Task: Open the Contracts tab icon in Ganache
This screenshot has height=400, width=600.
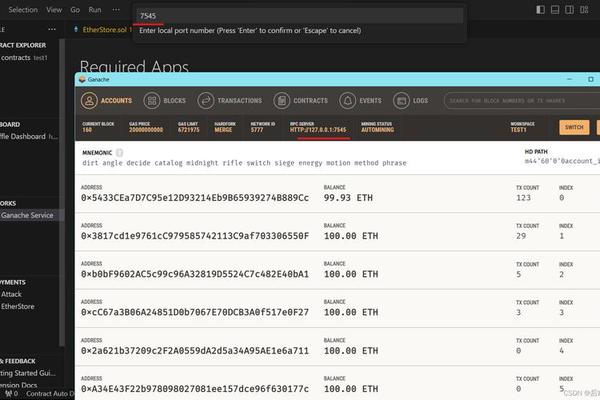Action: click(x=282, y=101)
